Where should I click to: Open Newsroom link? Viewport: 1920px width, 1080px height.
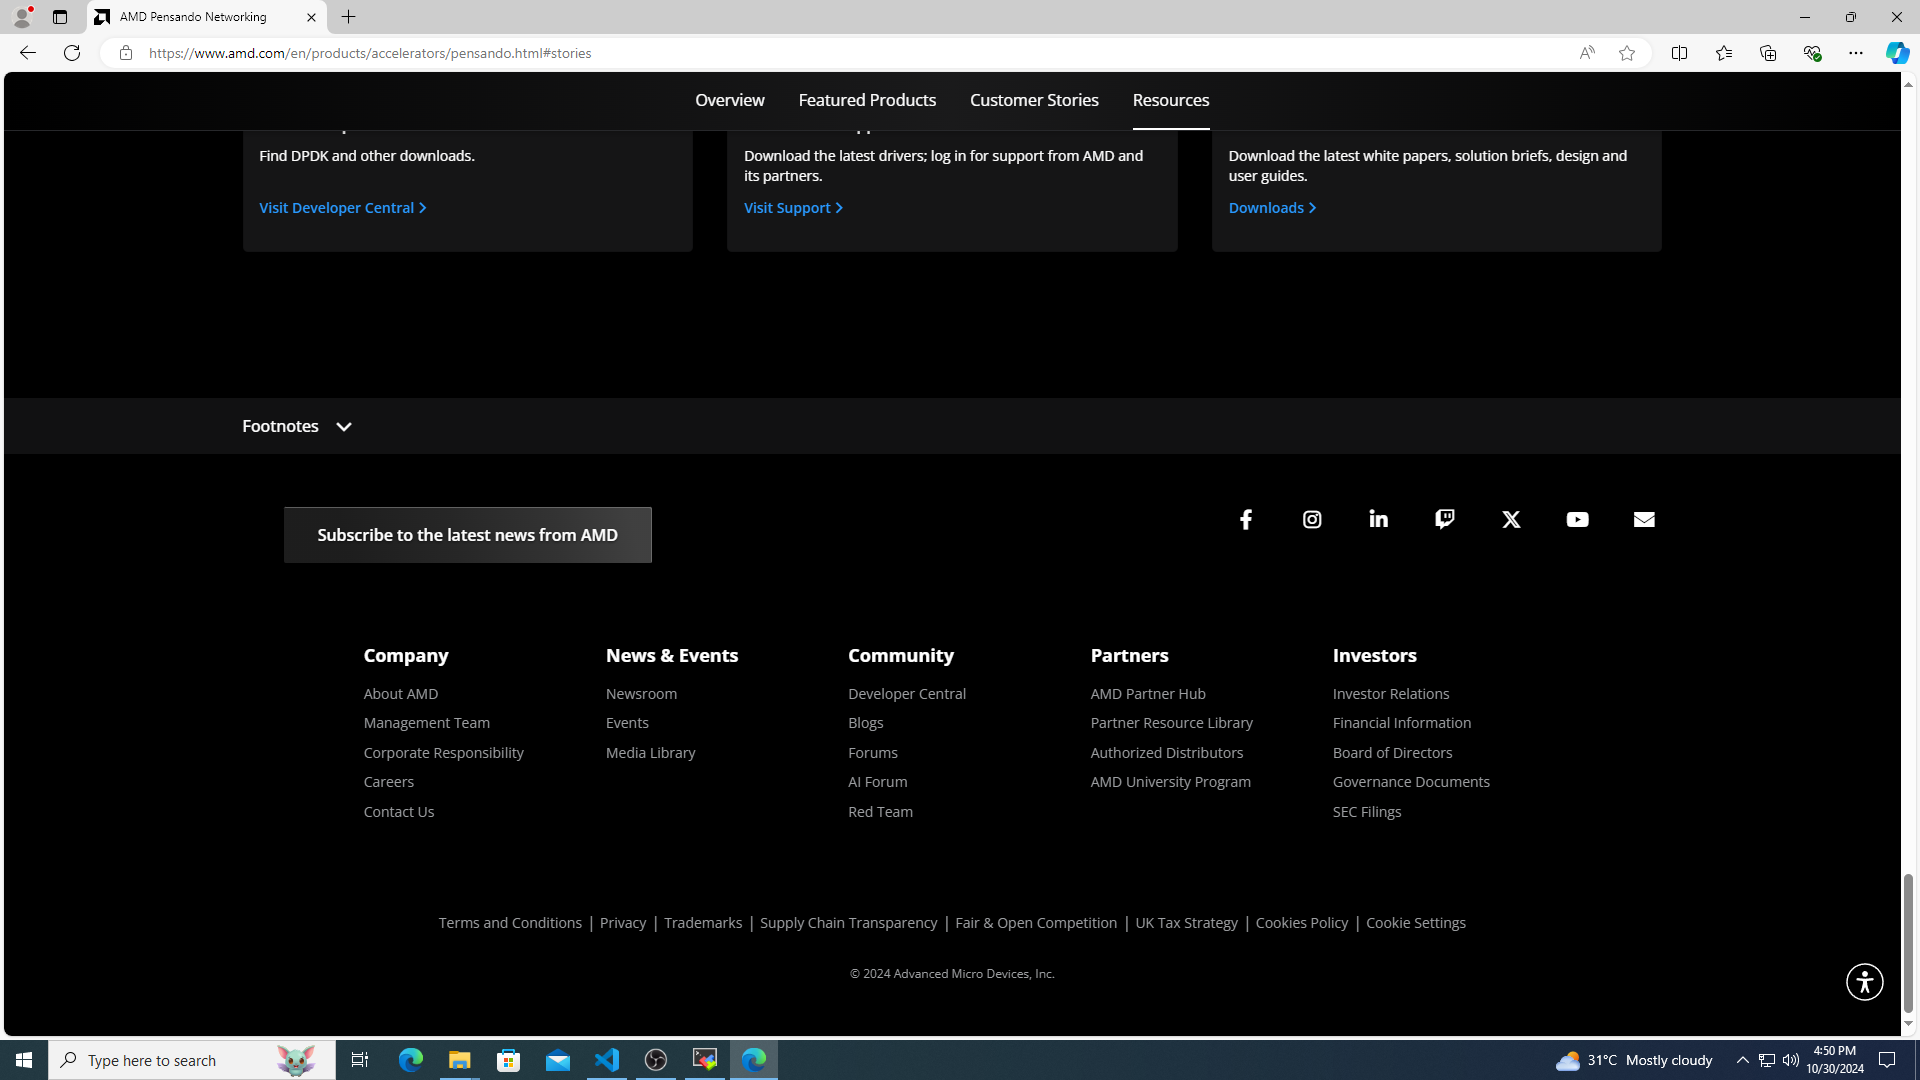coord(641,694)
